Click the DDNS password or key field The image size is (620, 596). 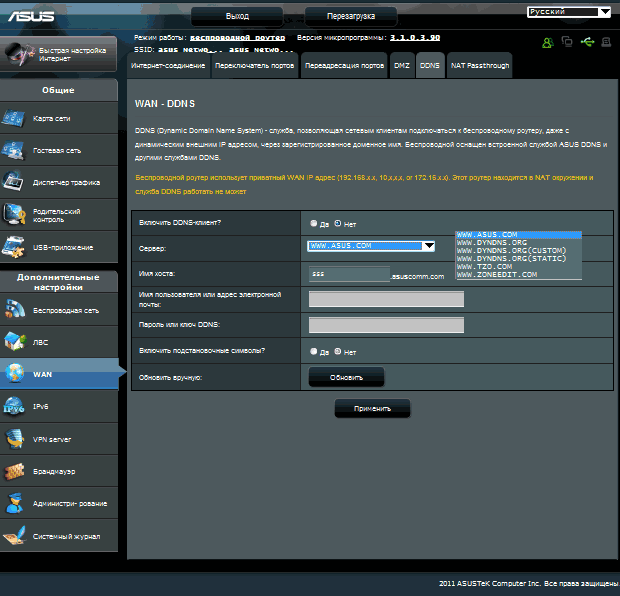click(386, 325)
